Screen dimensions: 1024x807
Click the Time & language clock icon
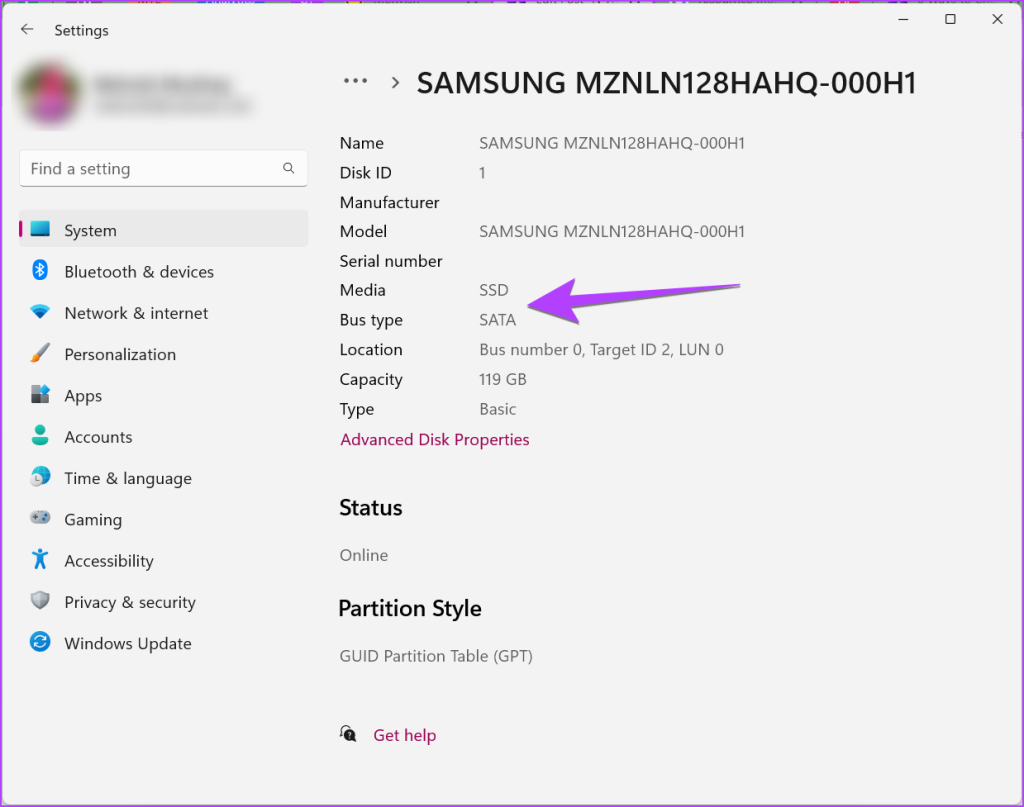point(40,477)
